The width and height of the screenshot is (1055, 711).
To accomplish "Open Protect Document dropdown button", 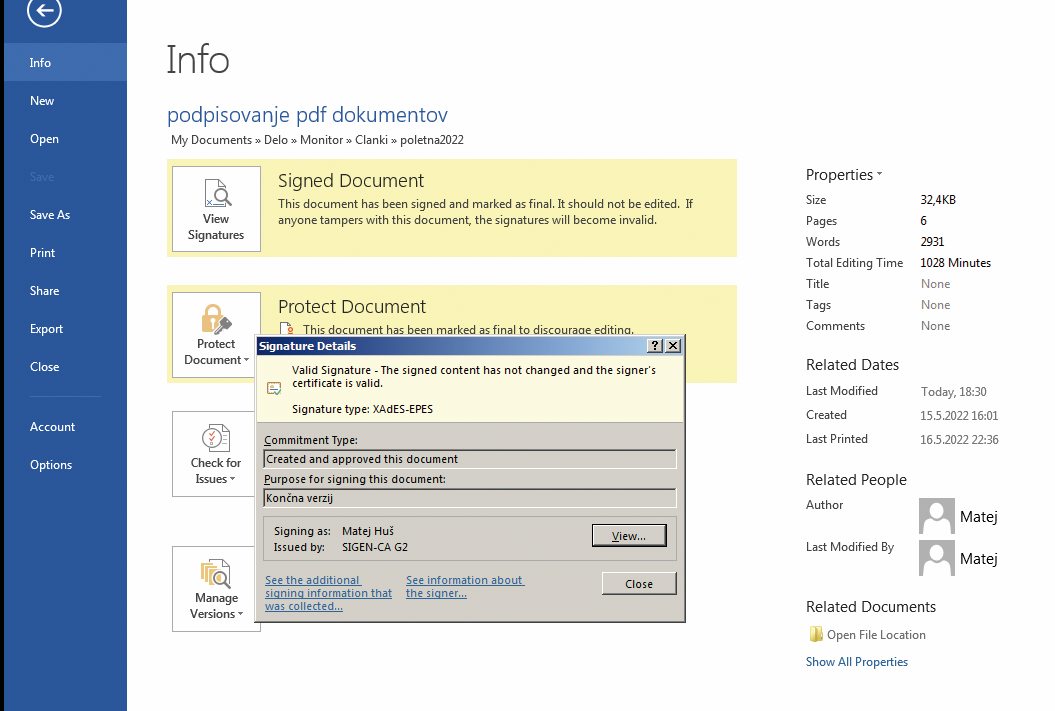I will (216, 335).
